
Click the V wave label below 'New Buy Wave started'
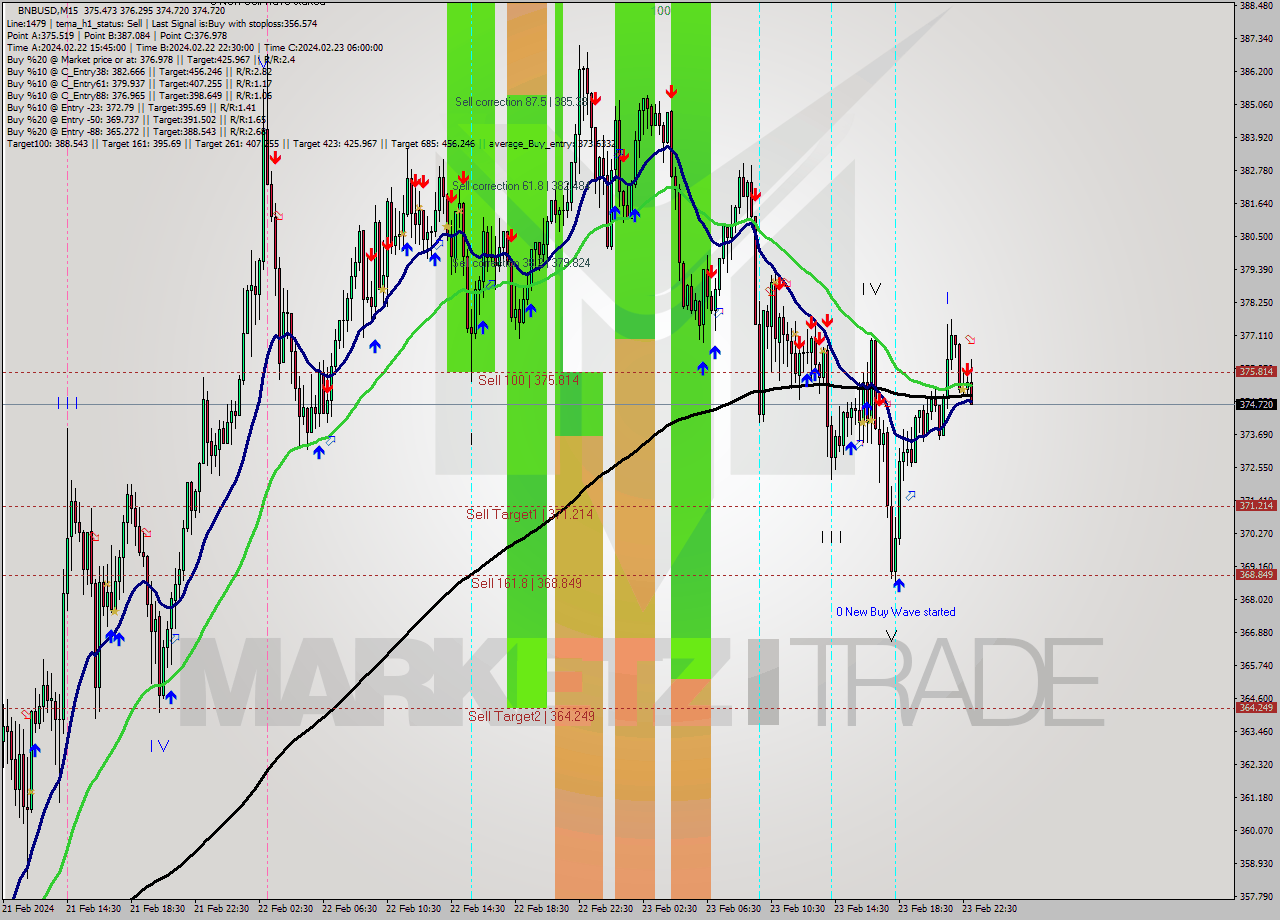coord(891,636)
